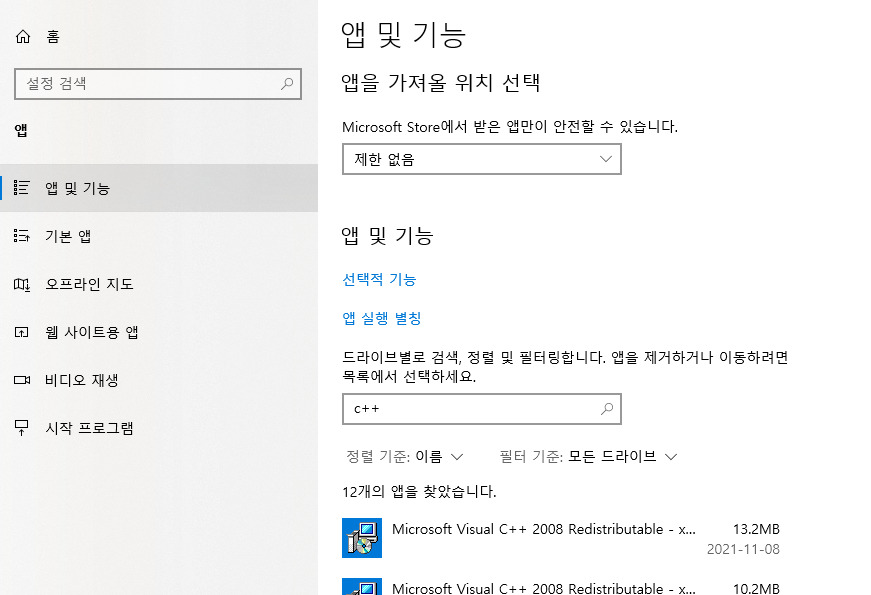Screen dimensions: 871x595
Task: Click the 앱 및 기능 list icon in sidebar
Action: click(21, 188)
